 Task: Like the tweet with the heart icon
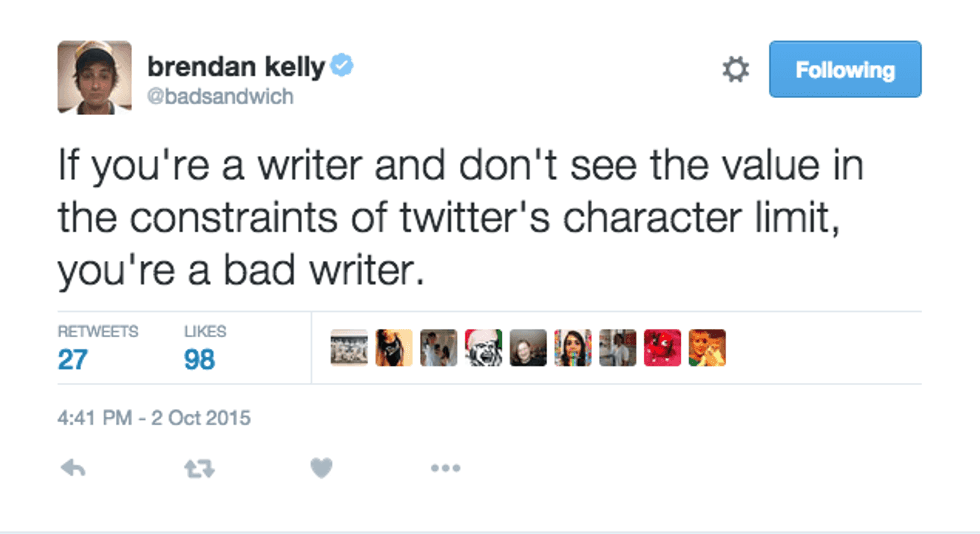(320, 467)
